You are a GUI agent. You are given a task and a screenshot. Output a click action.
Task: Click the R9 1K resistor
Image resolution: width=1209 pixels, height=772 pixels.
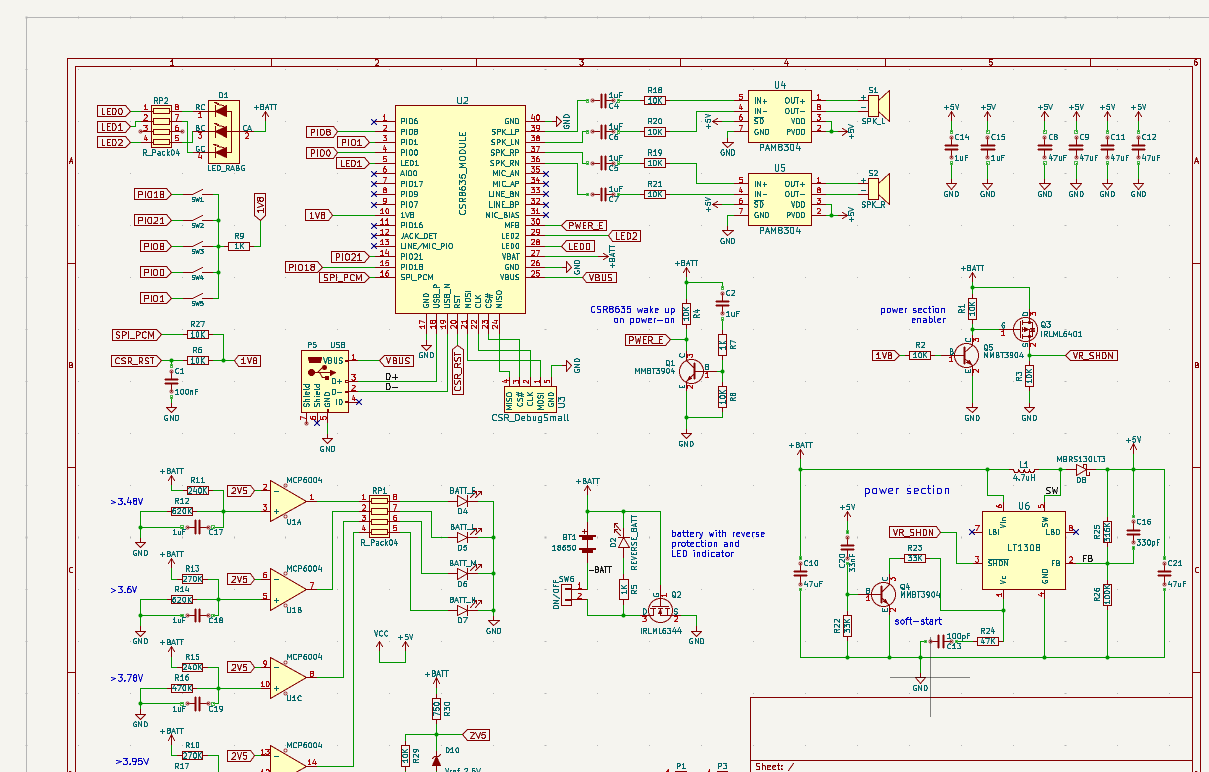tap(239, 246)
